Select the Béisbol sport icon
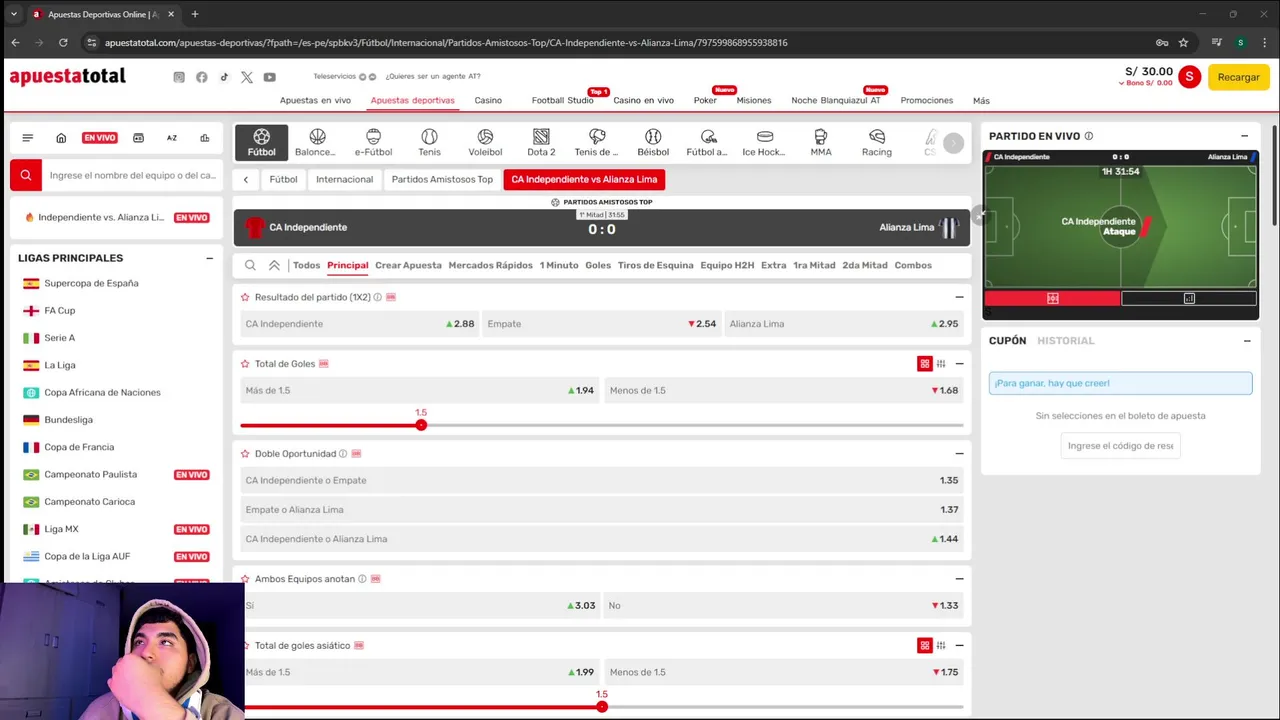The height and width of the screenshot is (720, 1280). [653, 142]
